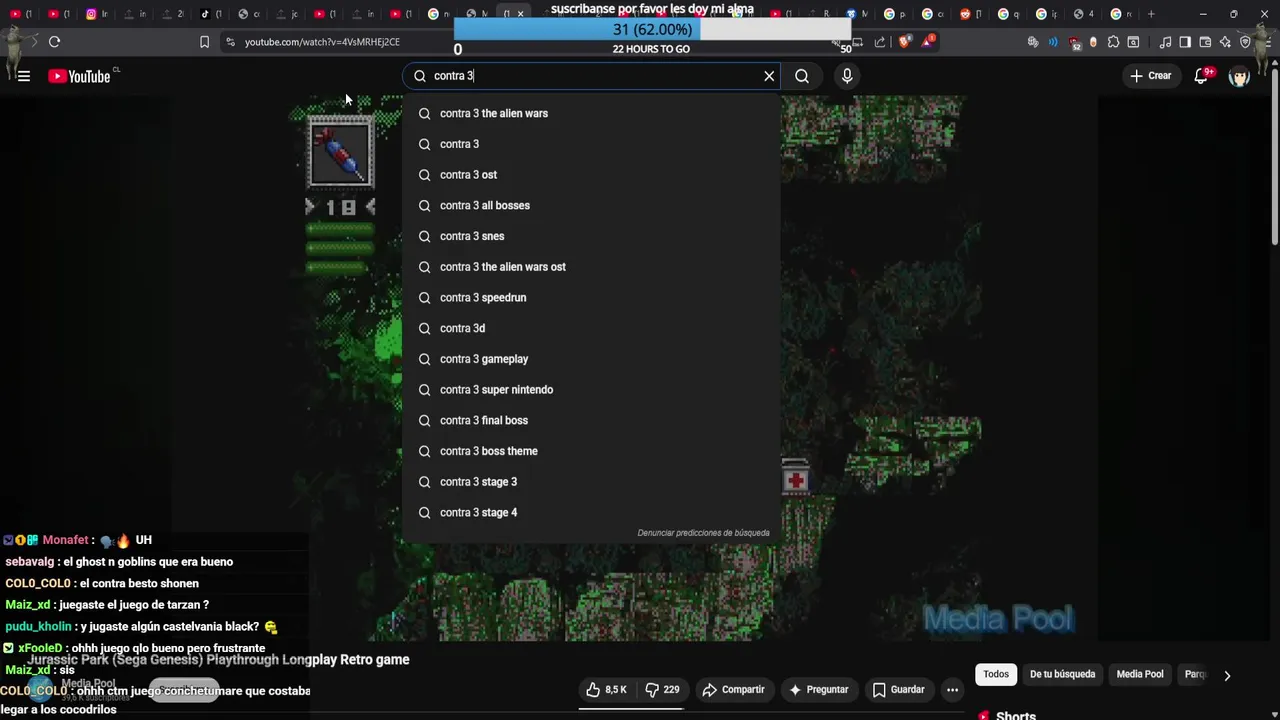Clear the search box with the X
The width and height of the screenshot is (1280, 720).
coord(769,76)
